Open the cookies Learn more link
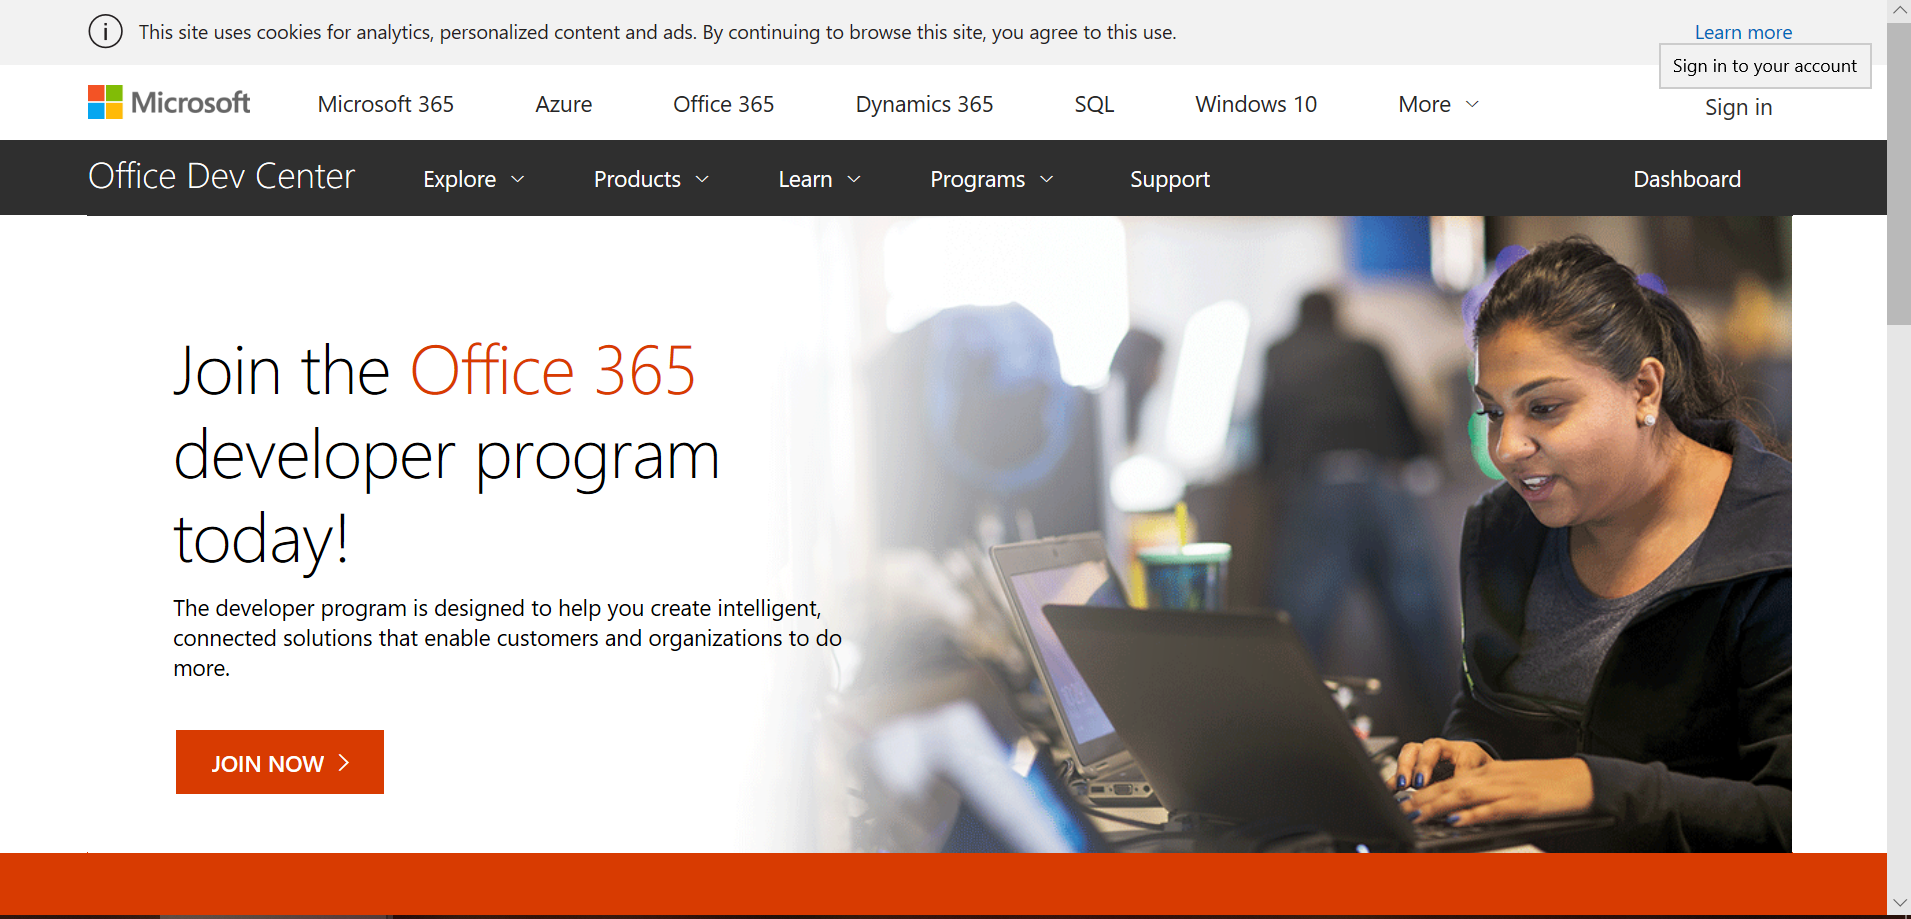Image resolution: width=1911 pixels, height=919 pixels. click(x=1743, y=31)
